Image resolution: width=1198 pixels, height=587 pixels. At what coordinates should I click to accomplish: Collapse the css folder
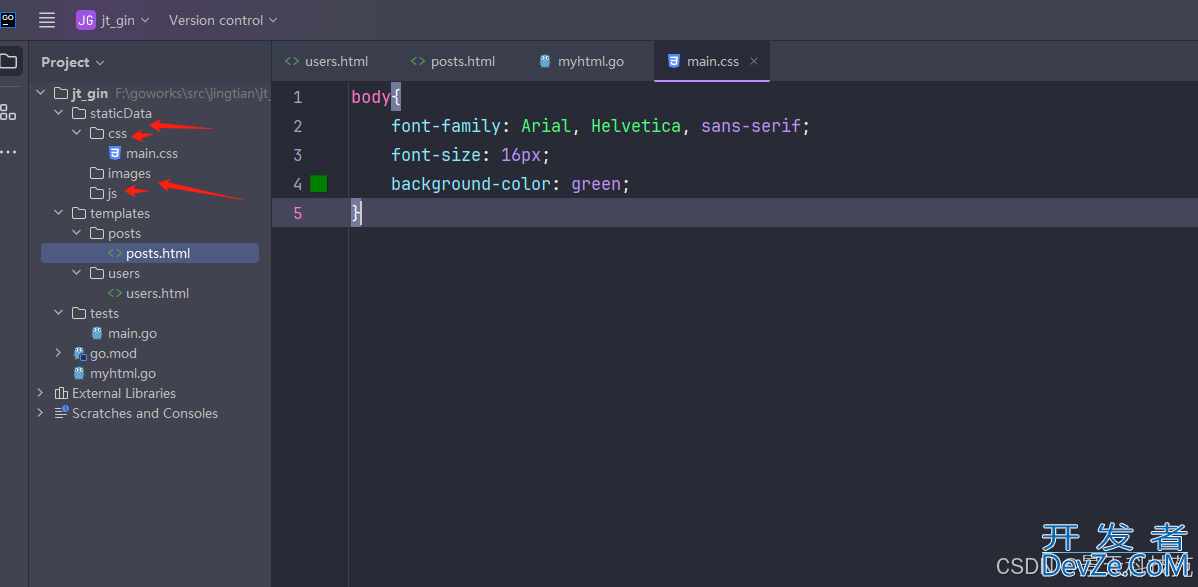tap(76, 133)
